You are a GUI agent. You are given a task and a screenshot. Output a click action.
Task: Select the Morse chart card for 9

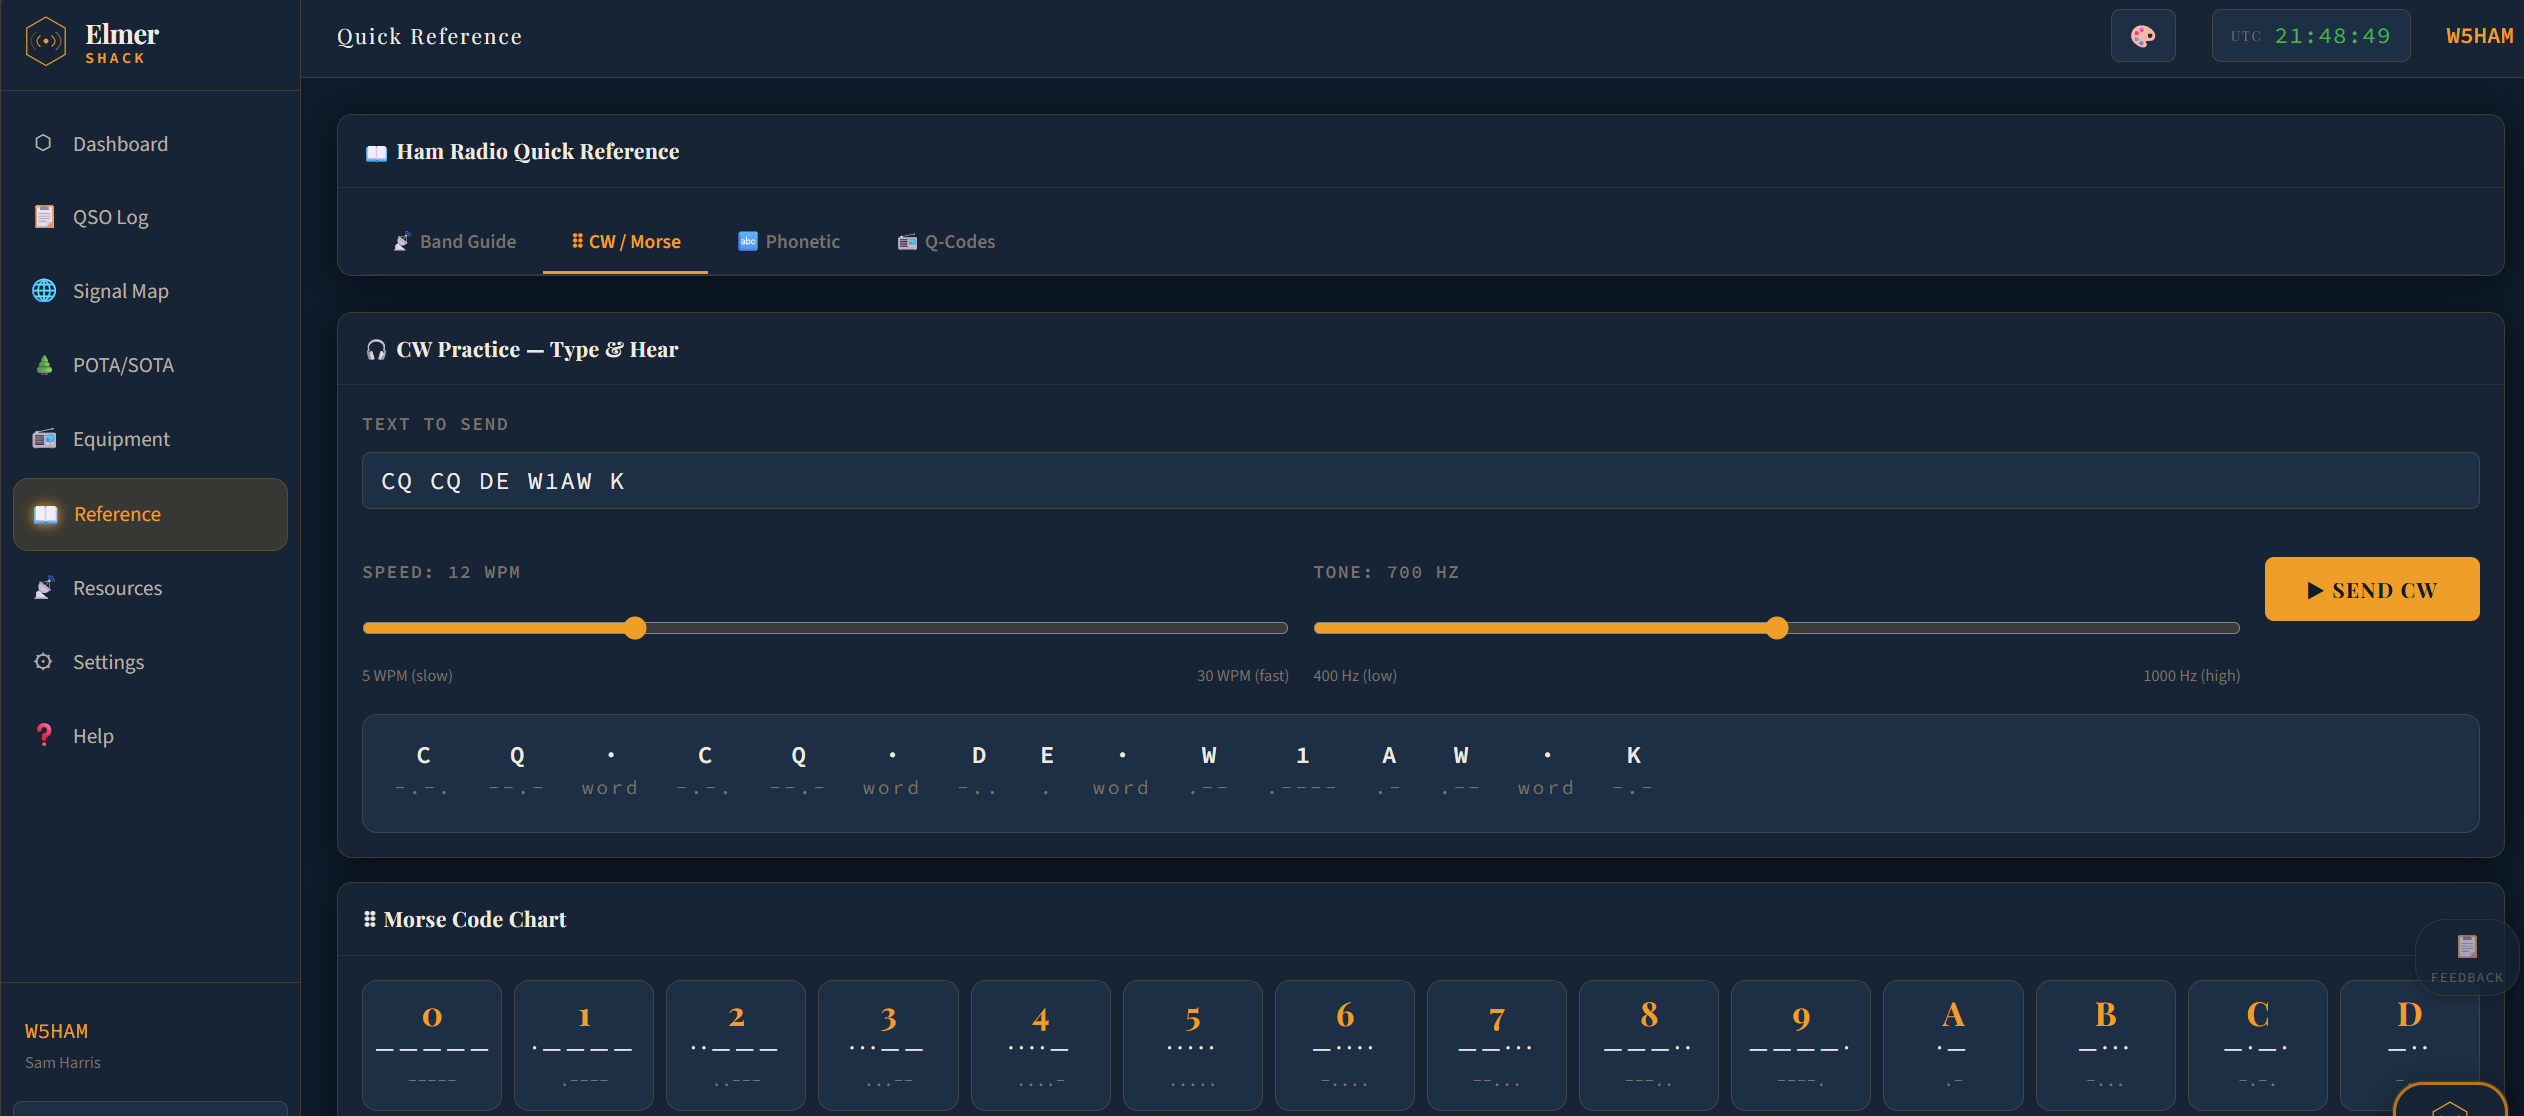point(1801,1044)
